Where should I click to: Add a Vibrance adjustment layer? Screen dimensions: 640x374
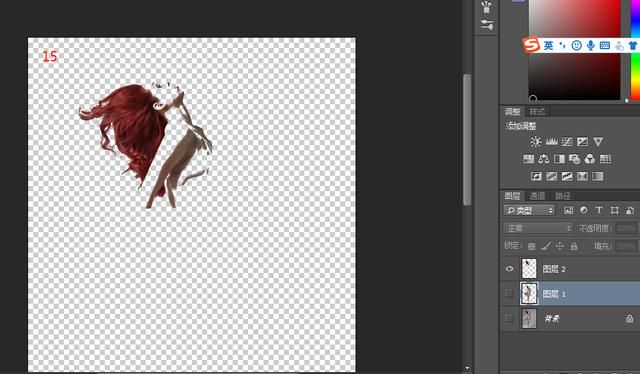(598, 142)
